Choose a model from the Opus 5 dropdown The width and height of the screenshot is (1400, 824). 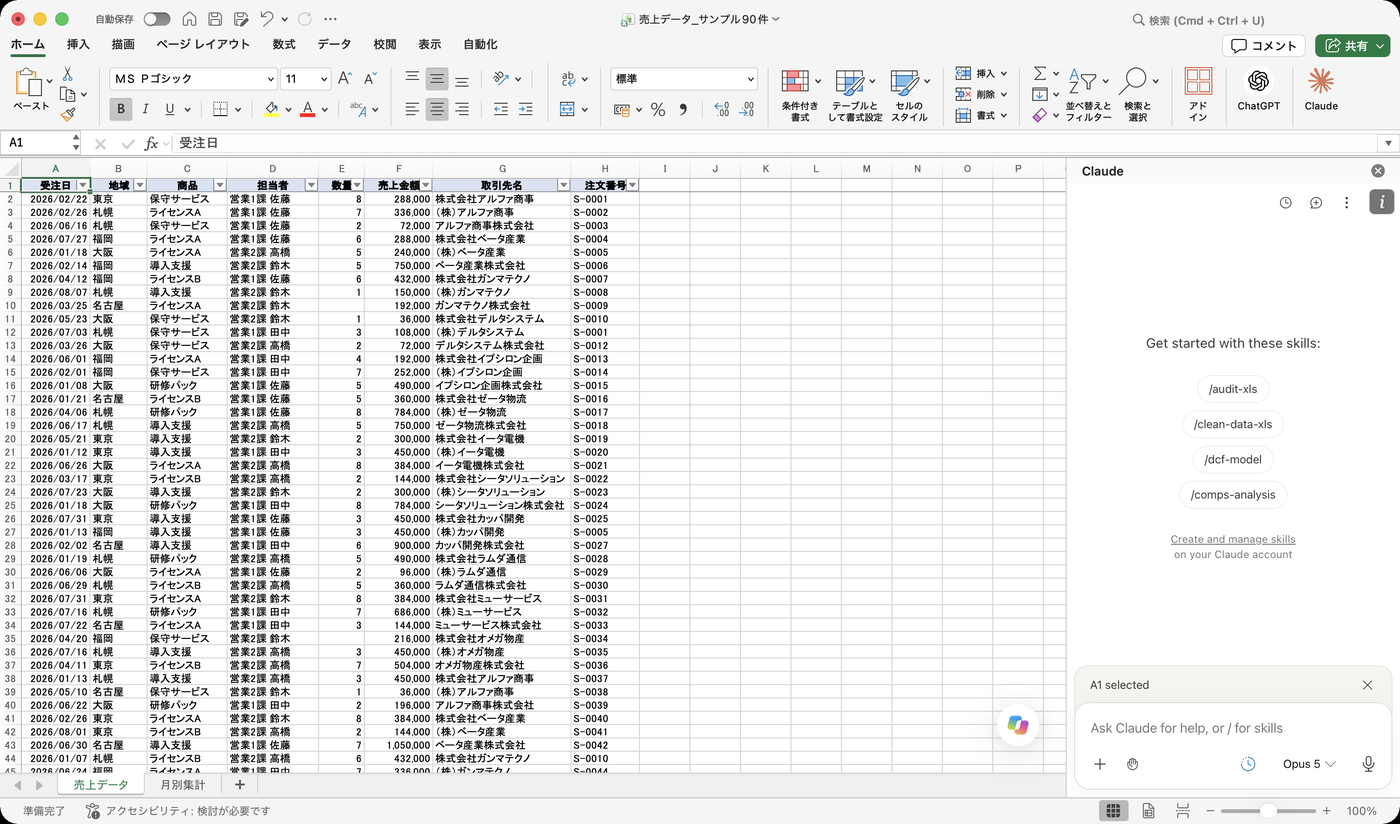1309,764
